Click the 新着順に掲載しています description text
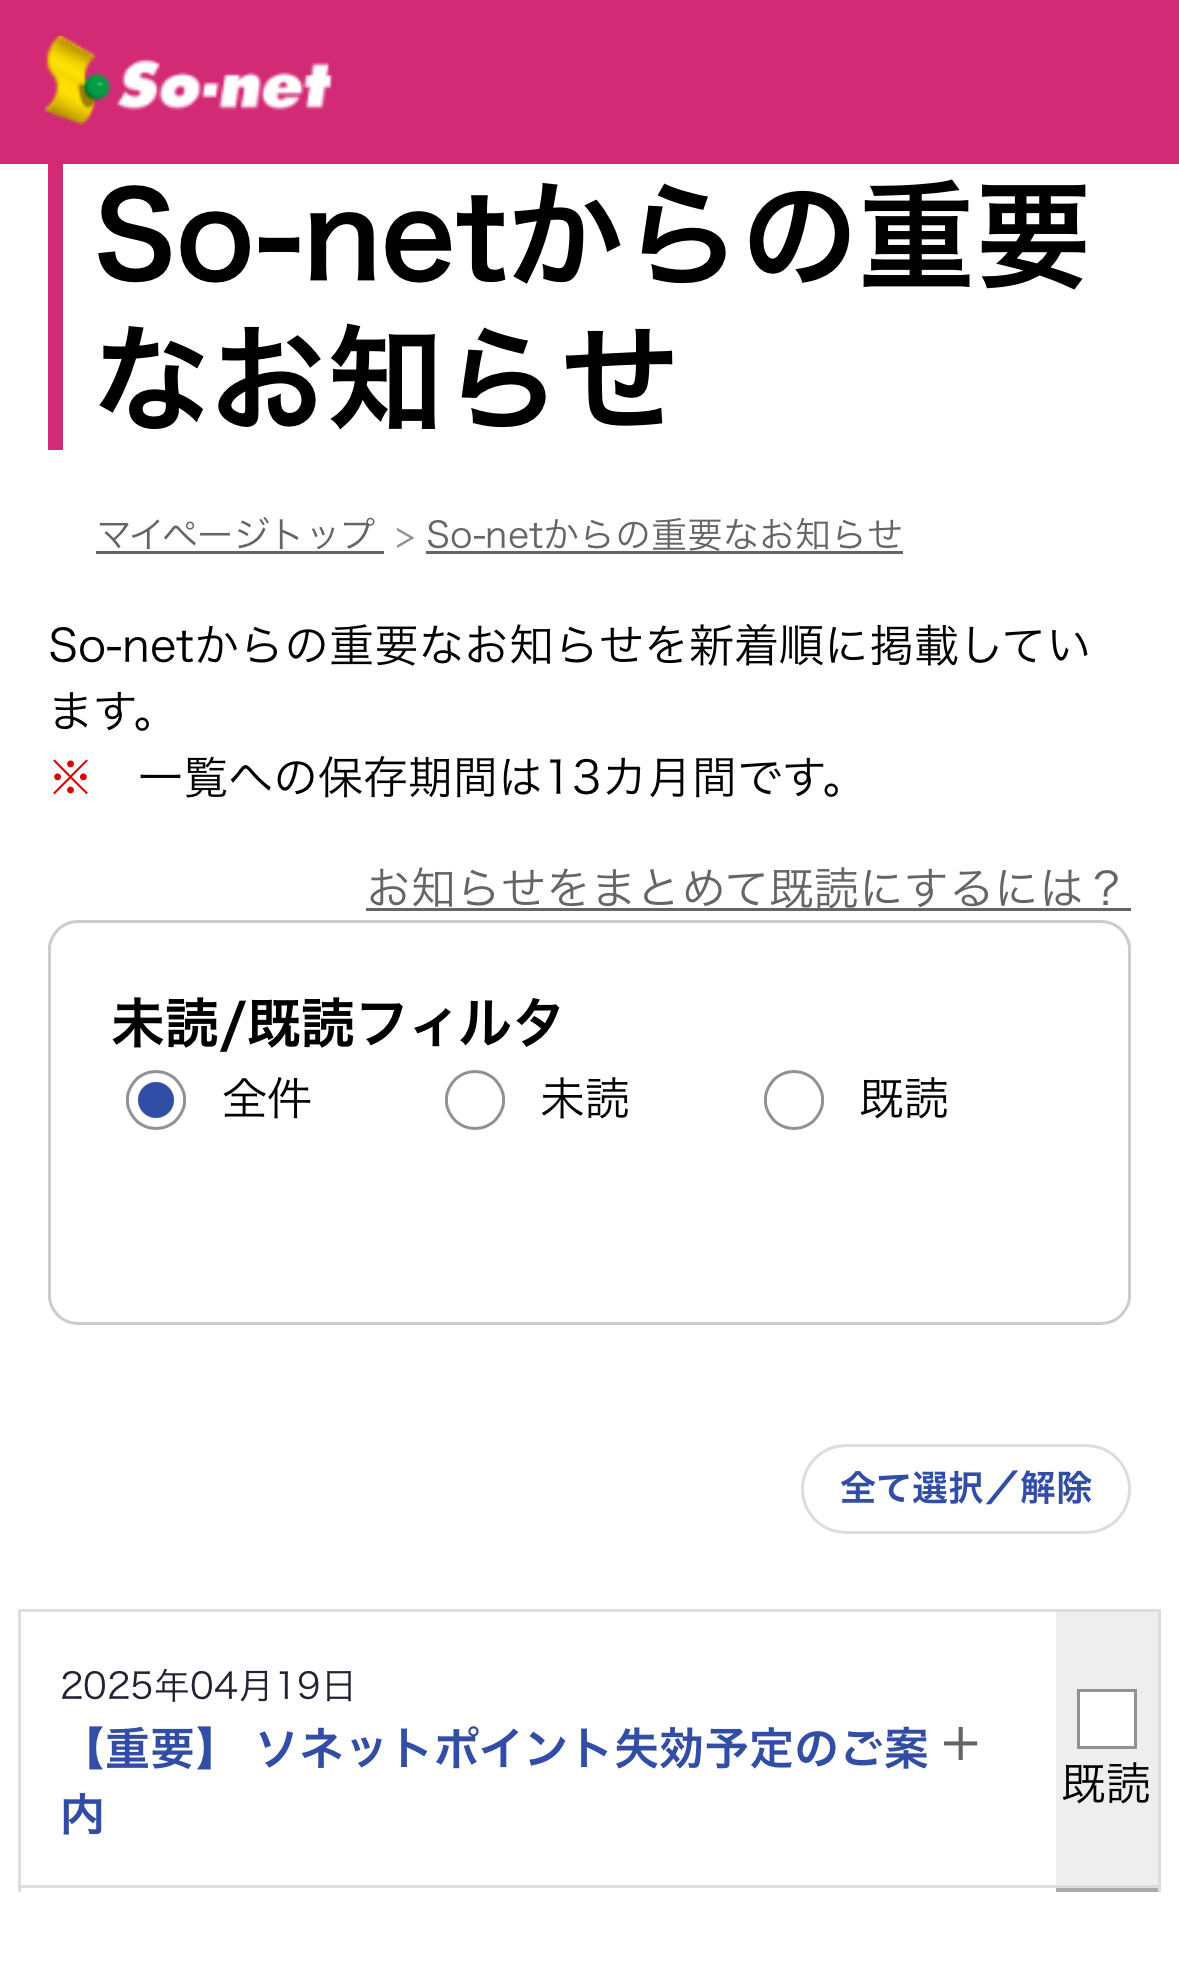Screen dimensions: 1179x1973 [x=568, y=646]
